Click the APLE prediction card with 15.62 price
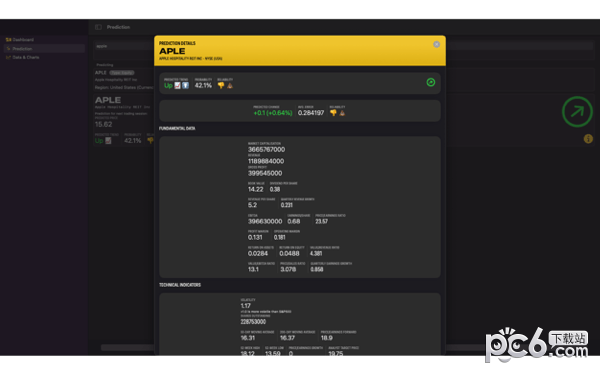 coord(124,120)
